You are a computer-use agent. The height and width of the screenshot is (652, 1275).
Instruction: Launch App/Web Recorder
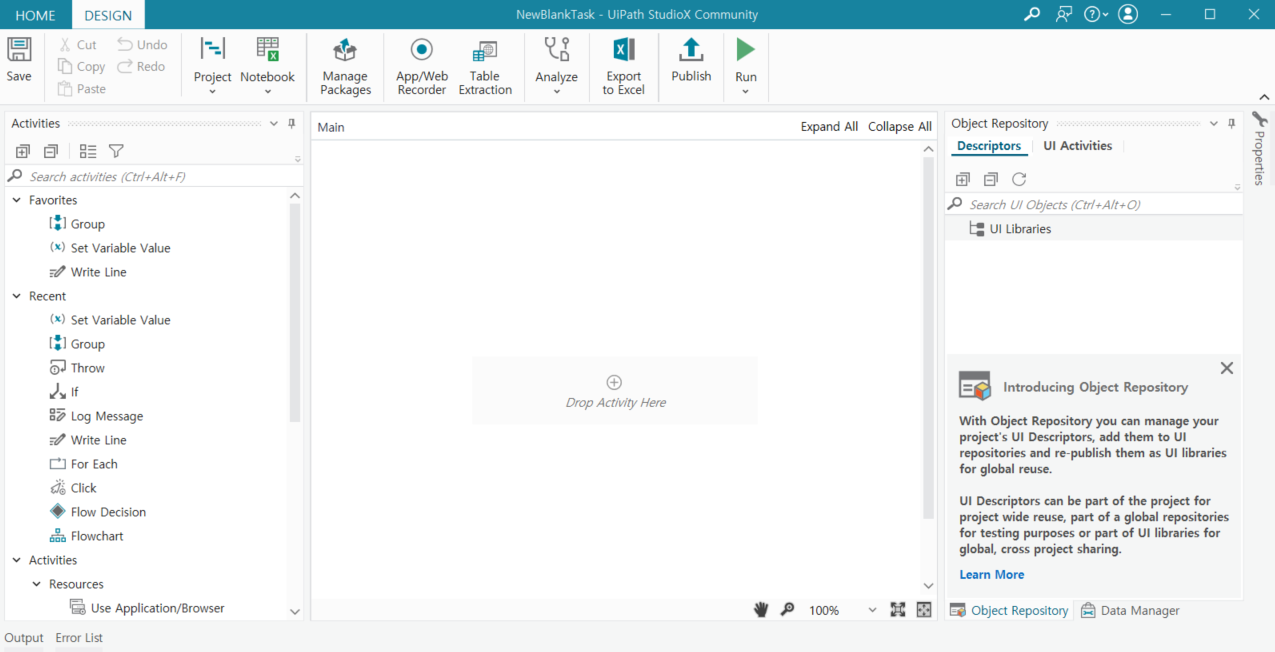pyautogui.click(x=422, y=66)
